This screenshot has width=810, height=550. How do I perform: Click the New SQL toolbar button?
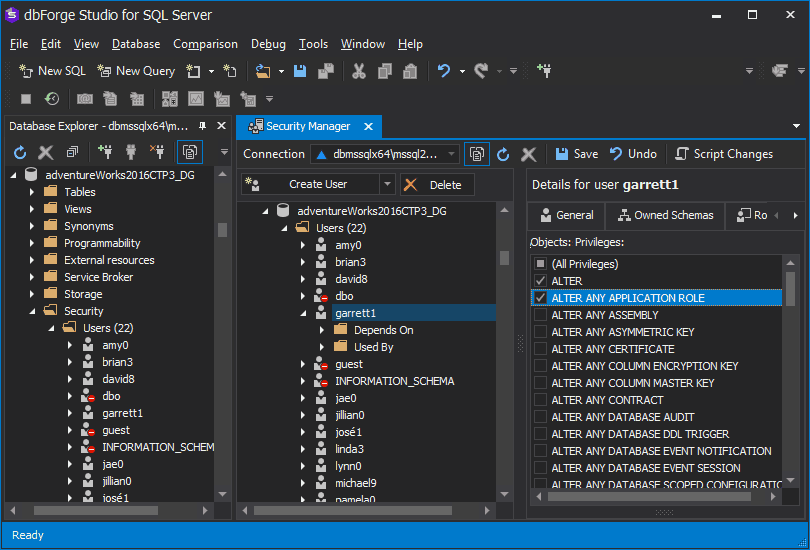[x=53, y=71]
